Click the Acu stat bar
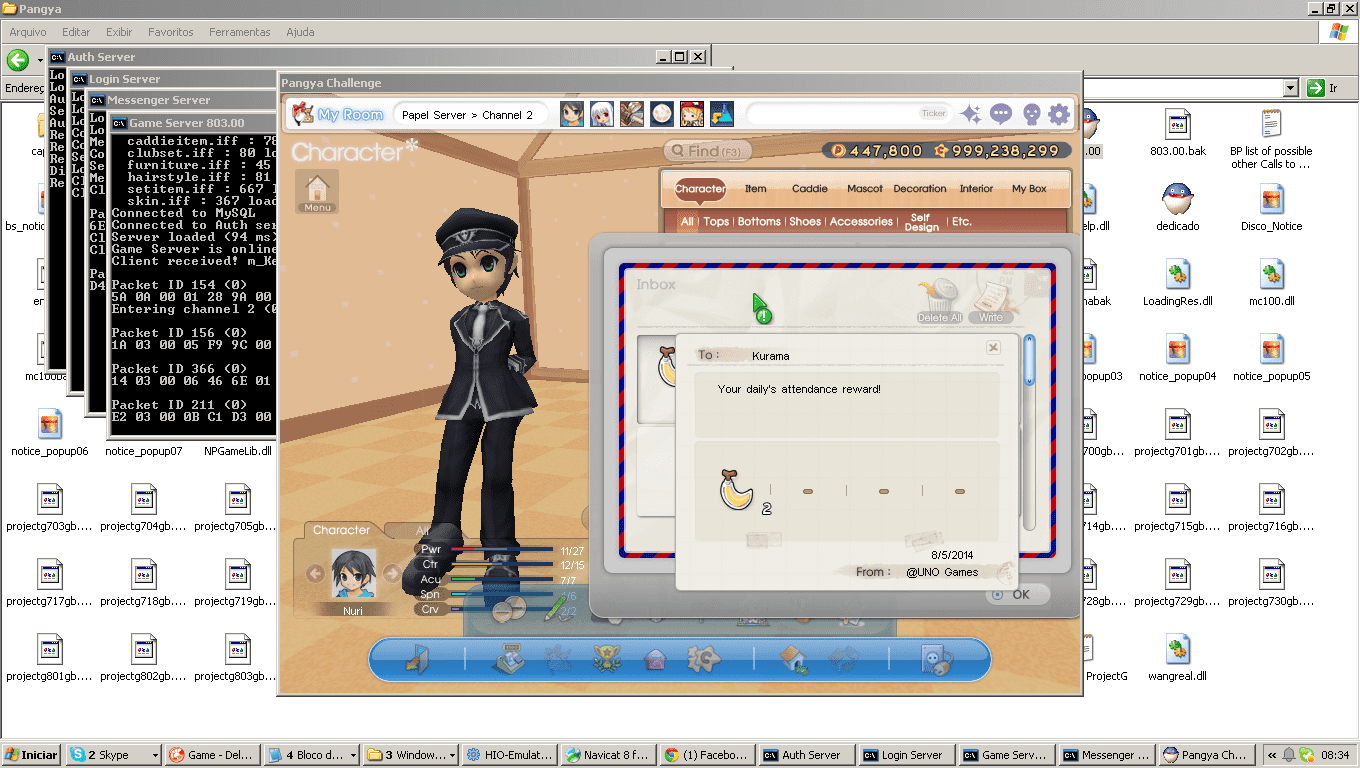Viewport: 1360px width, 768px height. pos(502,579)
